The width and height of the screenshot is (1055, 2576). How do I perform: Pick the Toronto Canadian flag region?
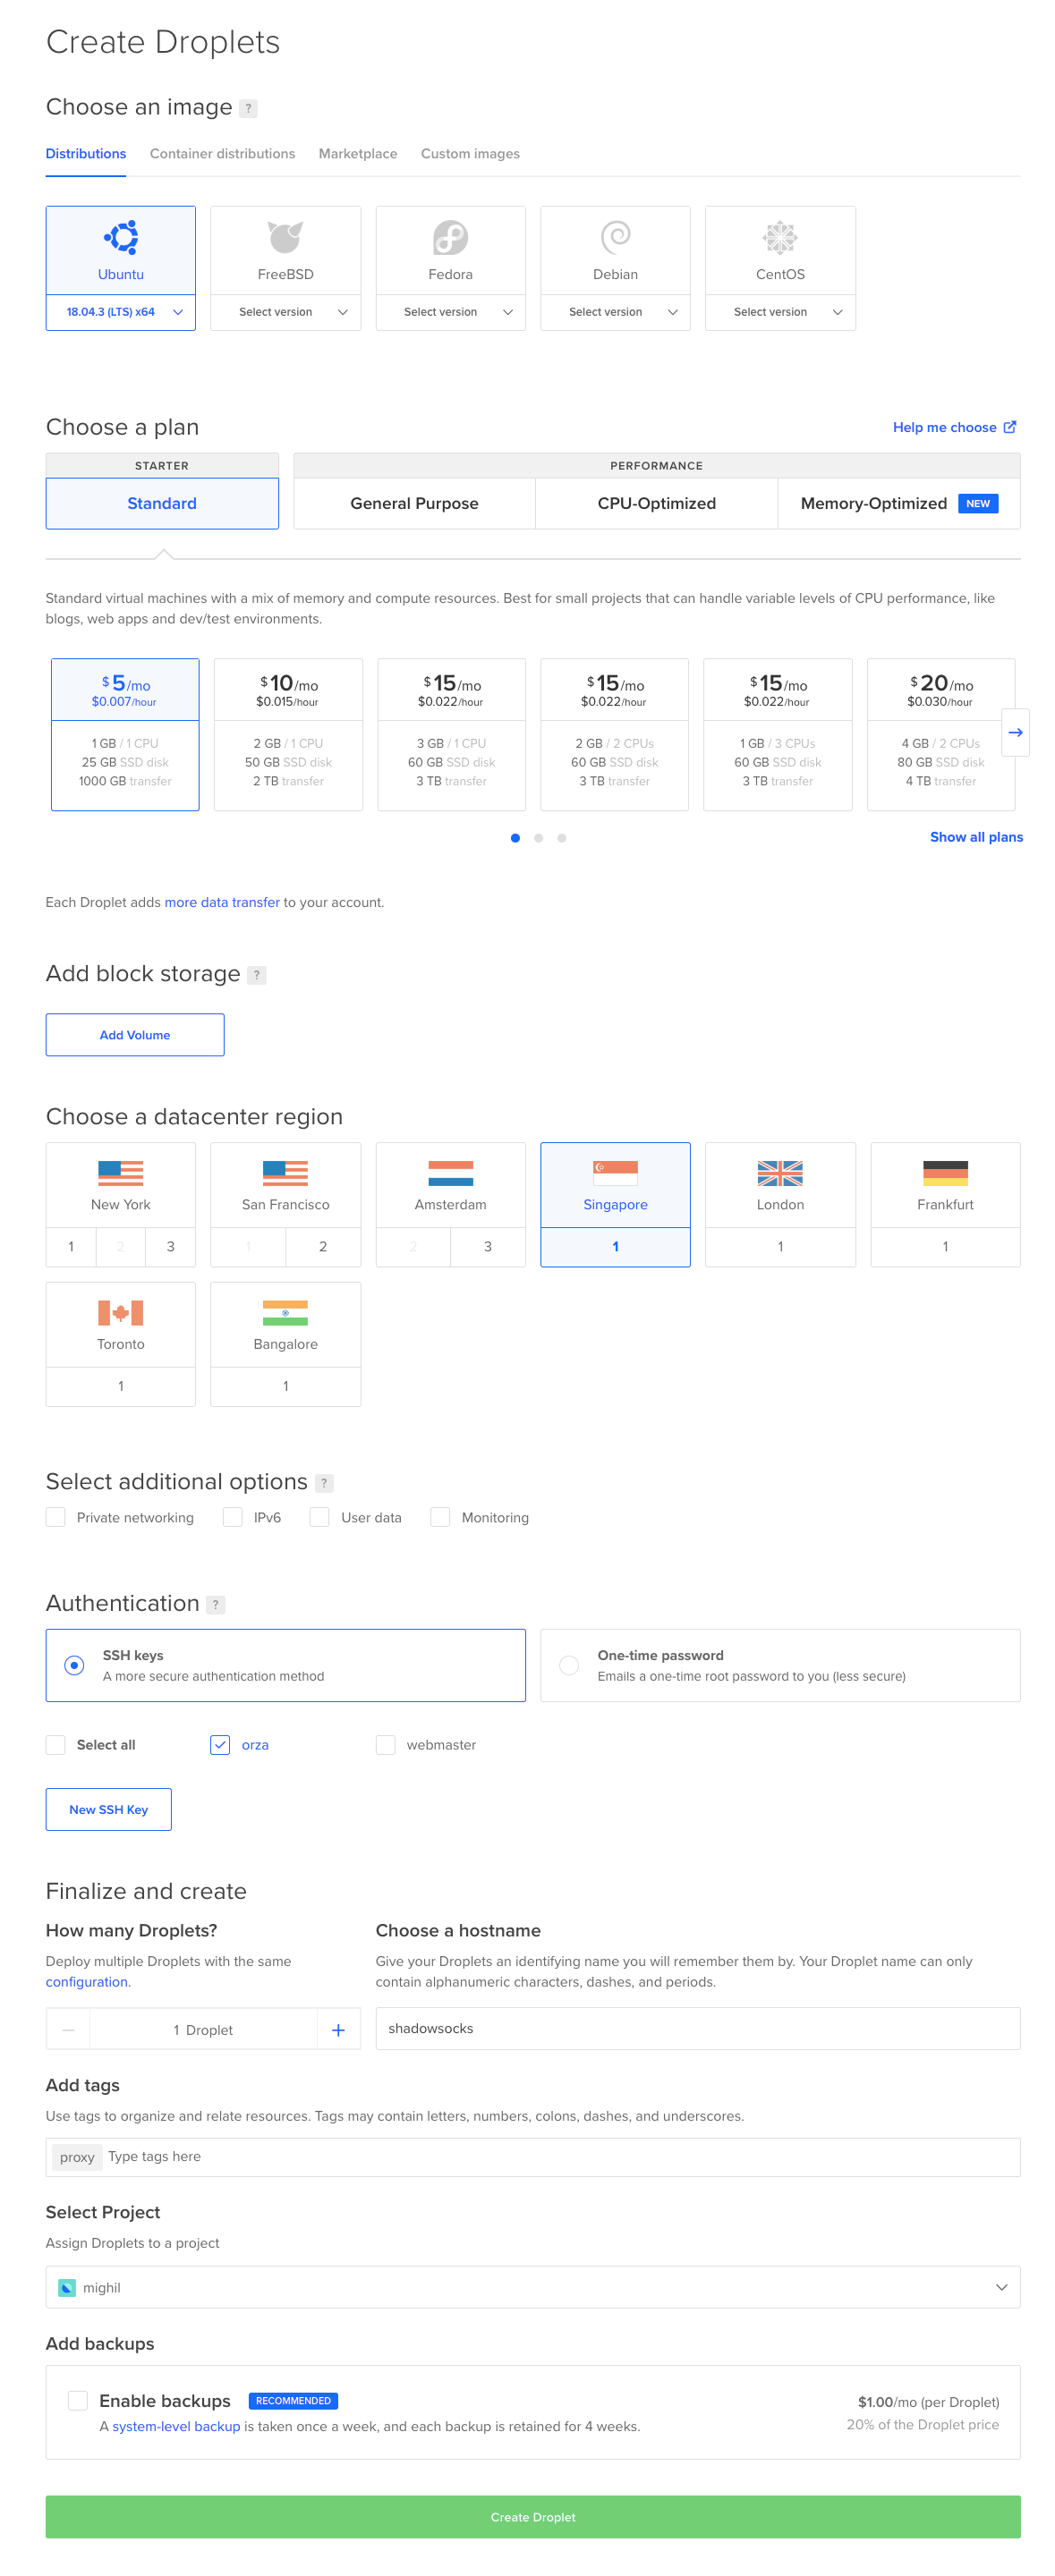[x=120, y=1312]
